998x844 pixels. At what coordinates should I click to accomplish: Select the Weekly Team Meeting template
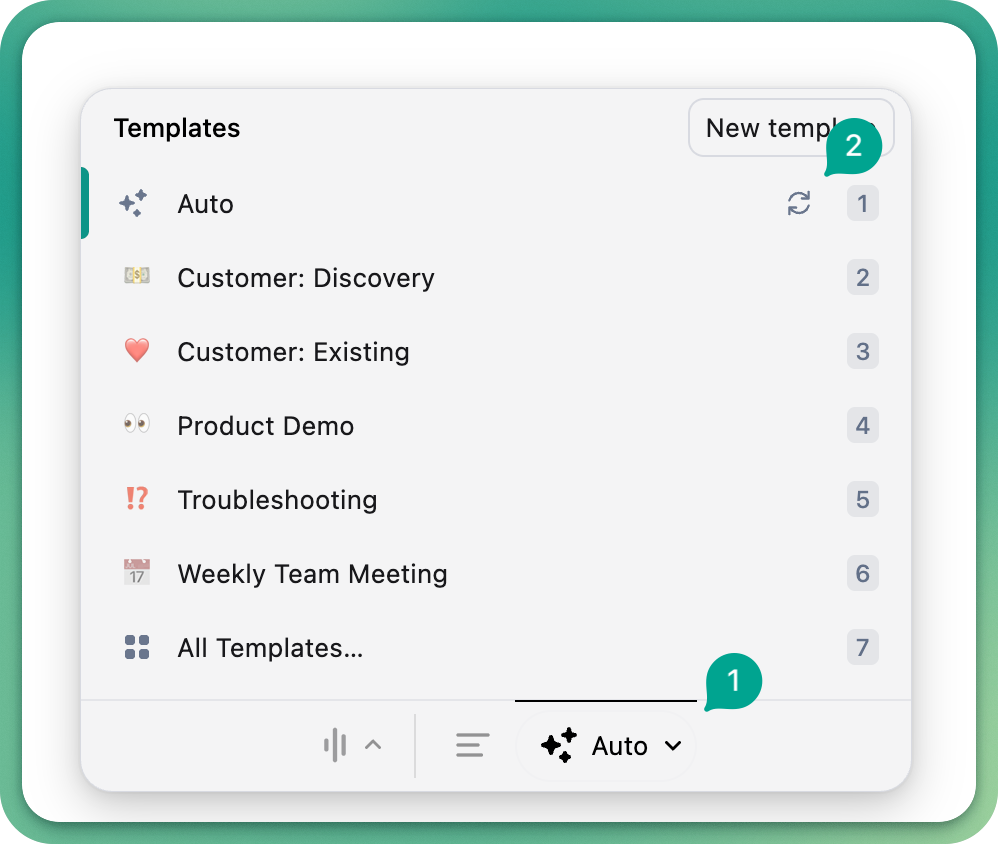coord(312,574)
